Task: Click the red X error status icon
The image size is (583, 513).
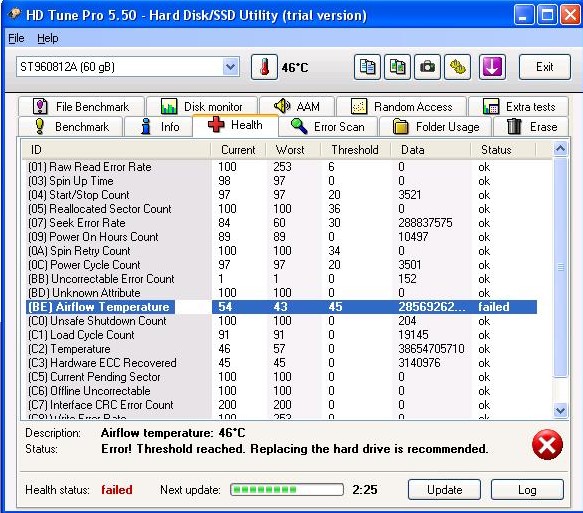Action: [x=547, y=444]
